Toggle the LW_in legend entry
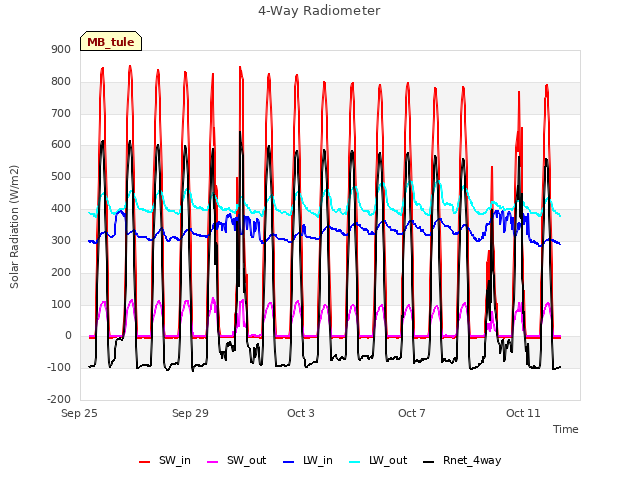This screenshot has width=640, height=480. pyautogui.click(x=308, y=460)
